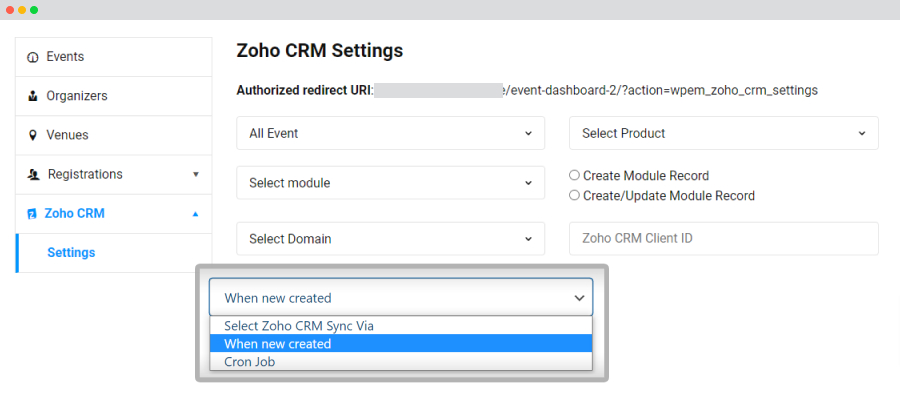Choose the Cron Job option
Viewport: 900px width, 420px height.
coord(250,362)
